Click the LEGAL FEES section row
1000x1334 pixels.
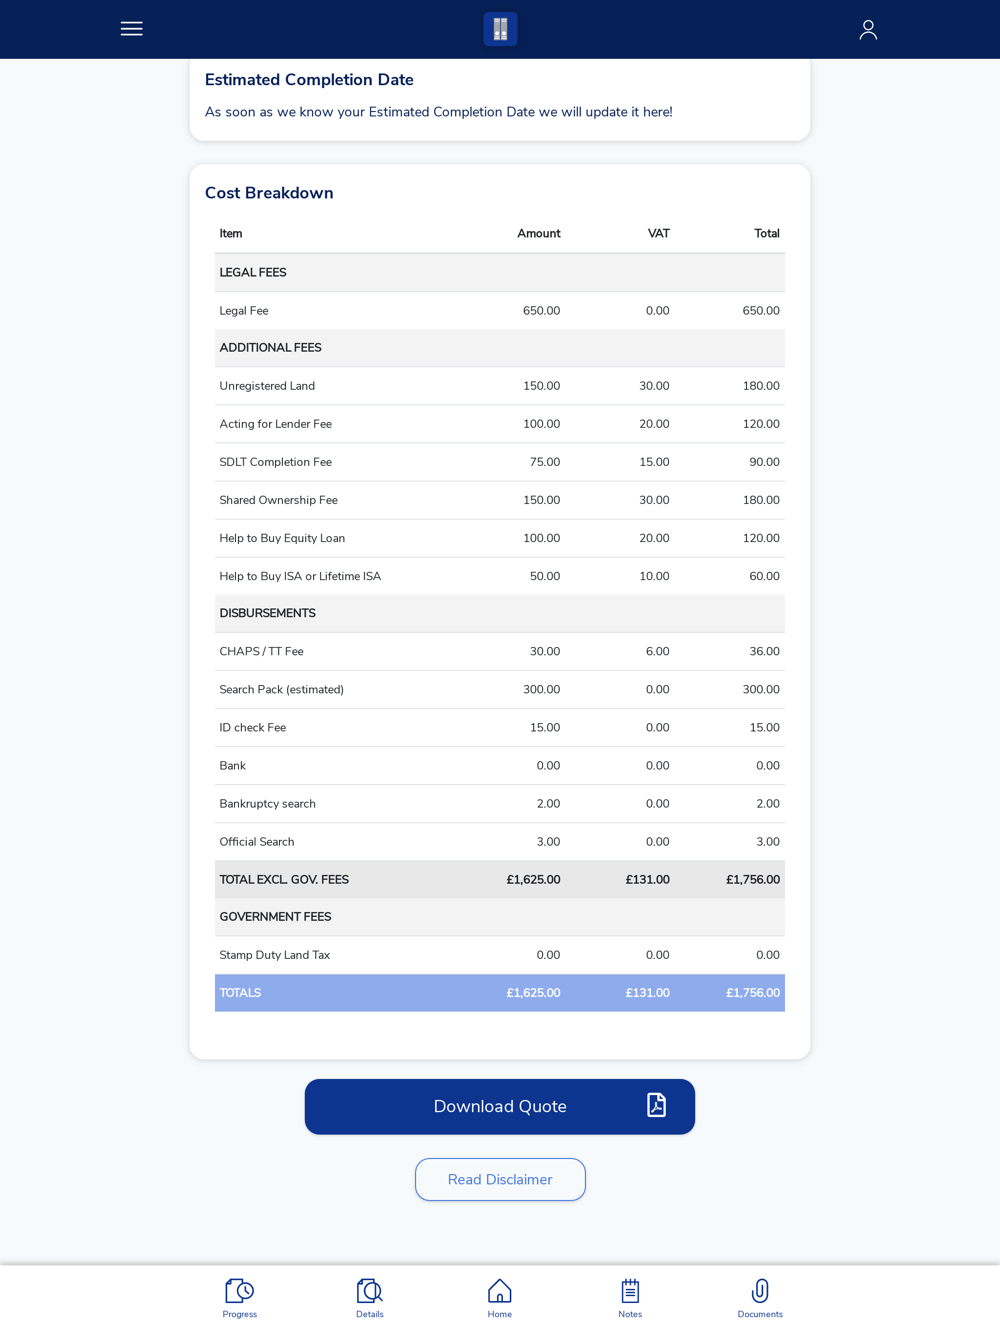pos(500,272)
